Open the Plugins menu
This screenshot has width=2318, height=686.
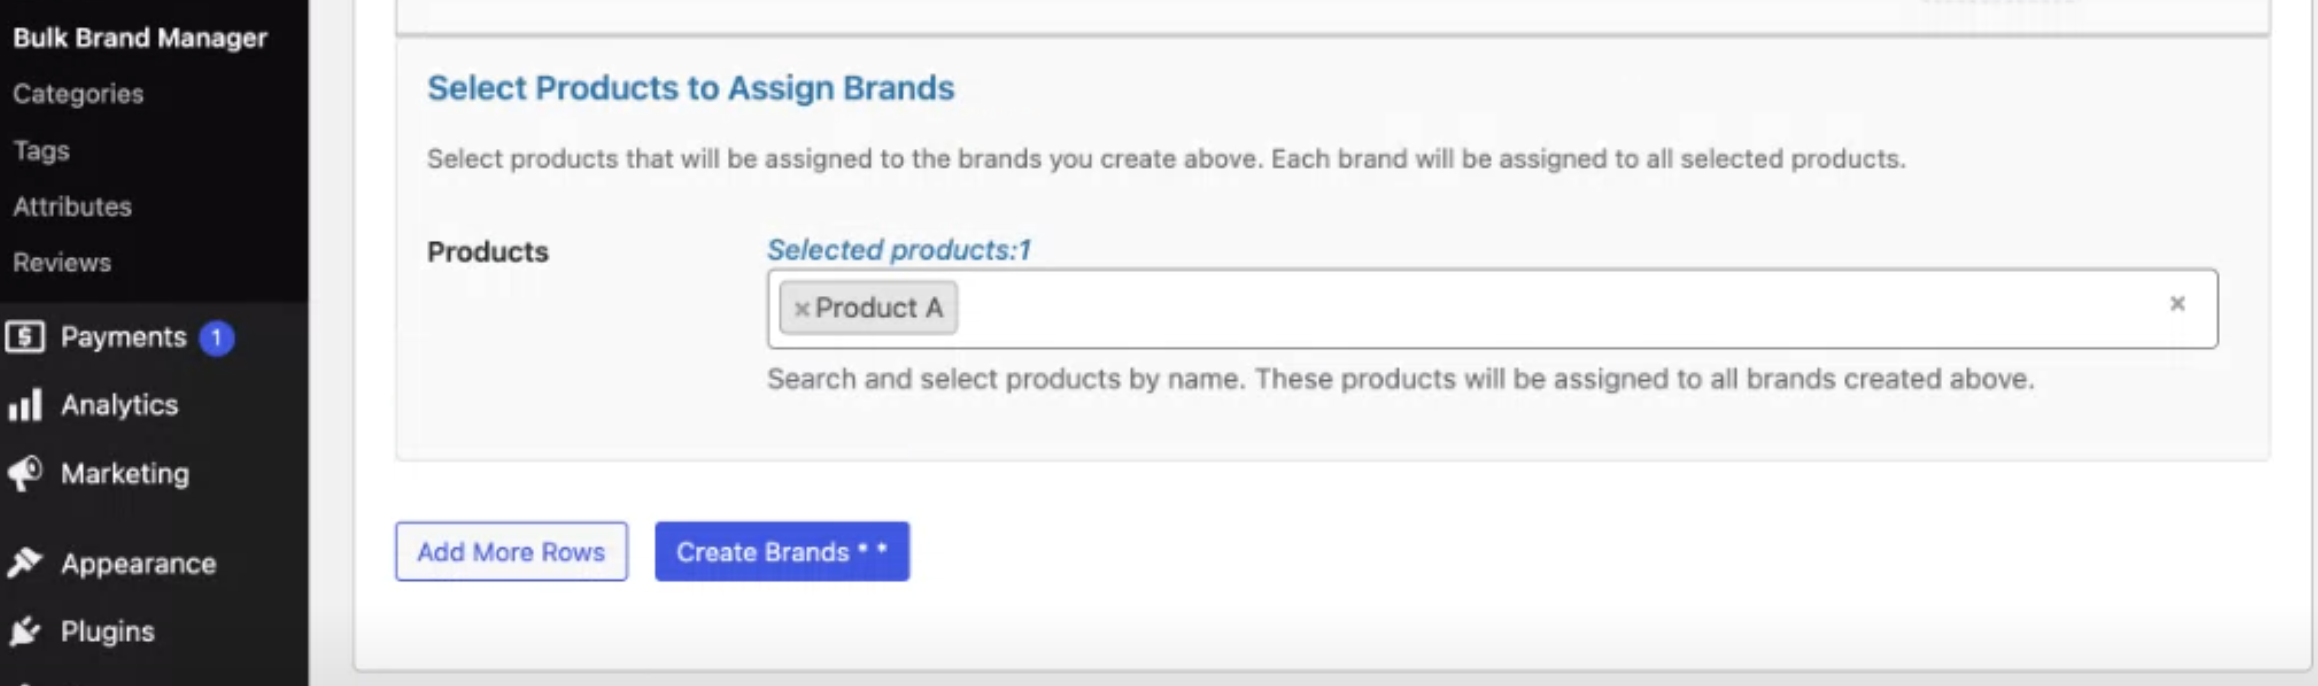107,631
